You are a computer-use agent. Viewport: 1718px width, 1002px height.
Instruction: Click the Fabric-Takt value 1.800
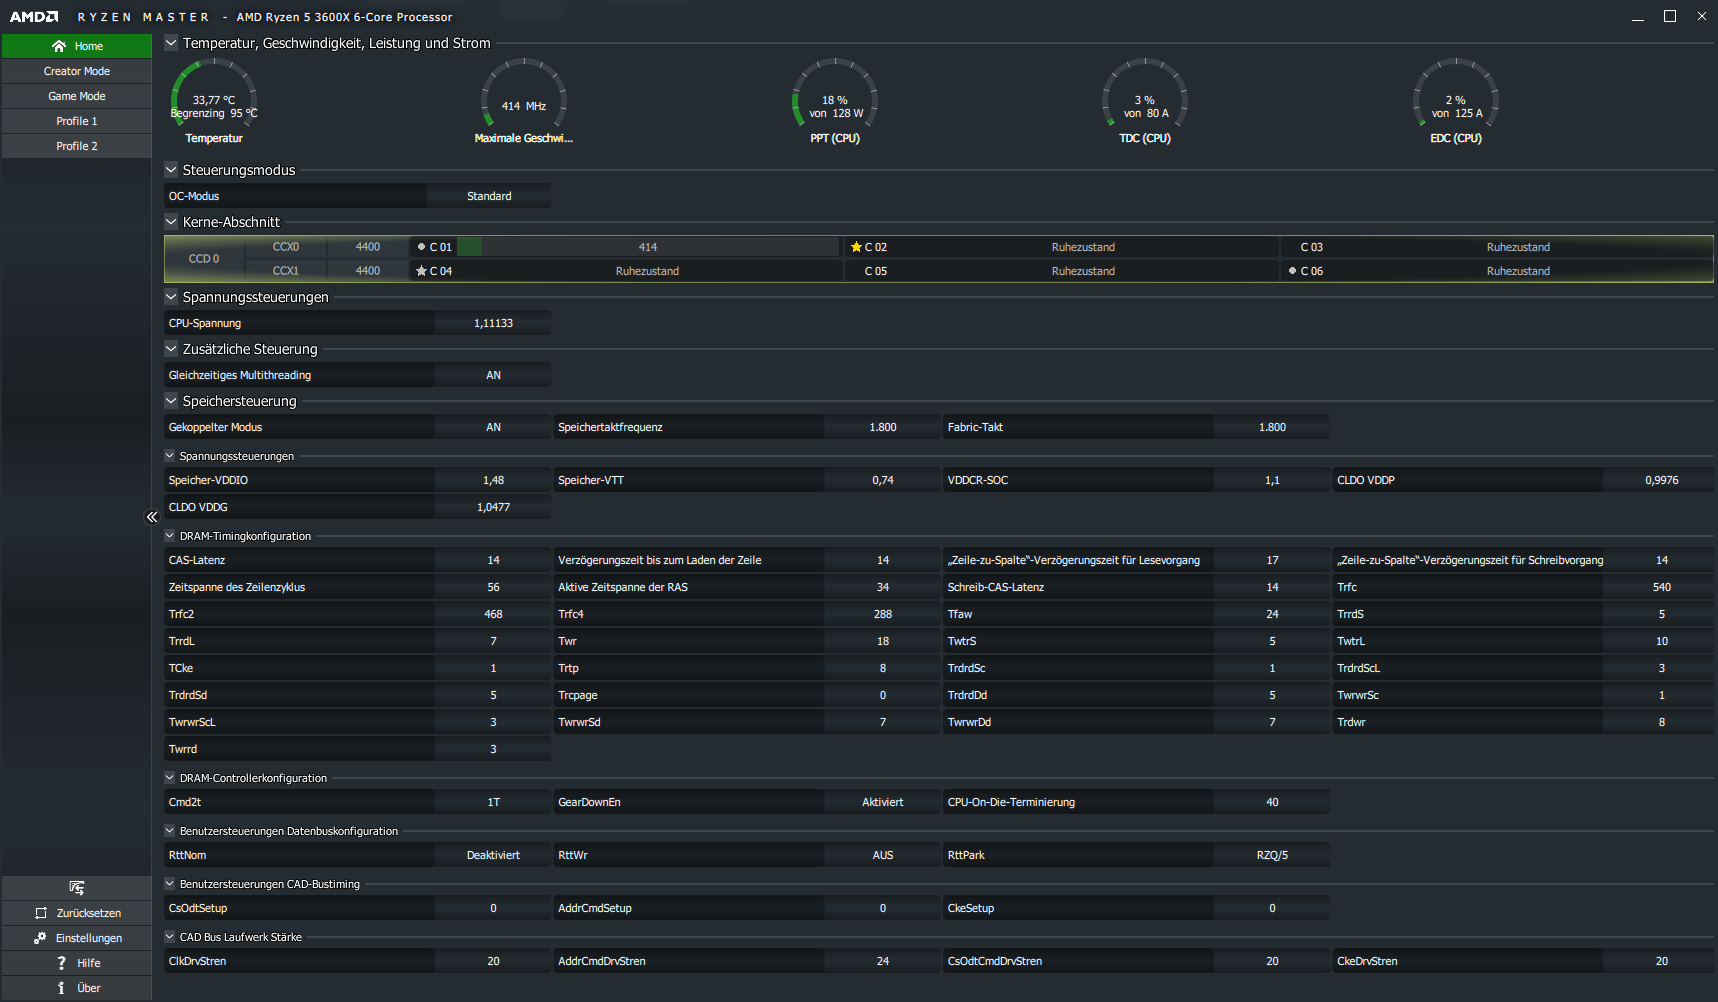tap(1272, 427)
